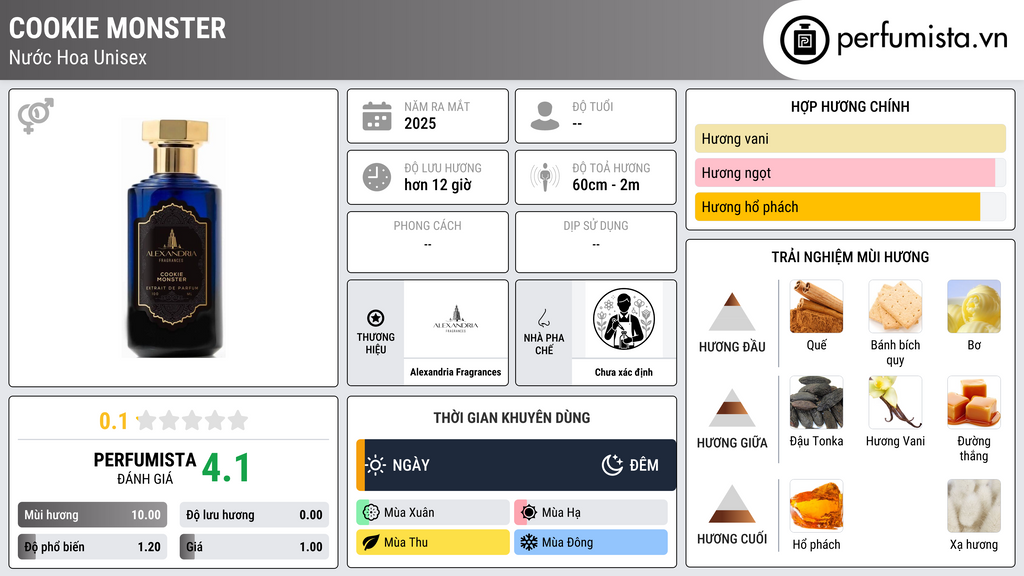
Task: Select the Đường thắng caramel note
Action: coord(974,403)
